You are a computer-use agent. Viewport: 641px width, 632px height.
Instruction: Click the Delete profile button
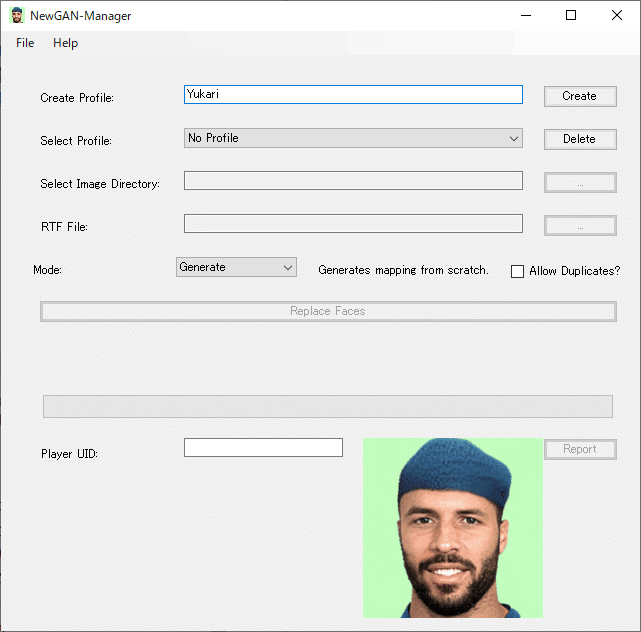[x=580, y=139]
